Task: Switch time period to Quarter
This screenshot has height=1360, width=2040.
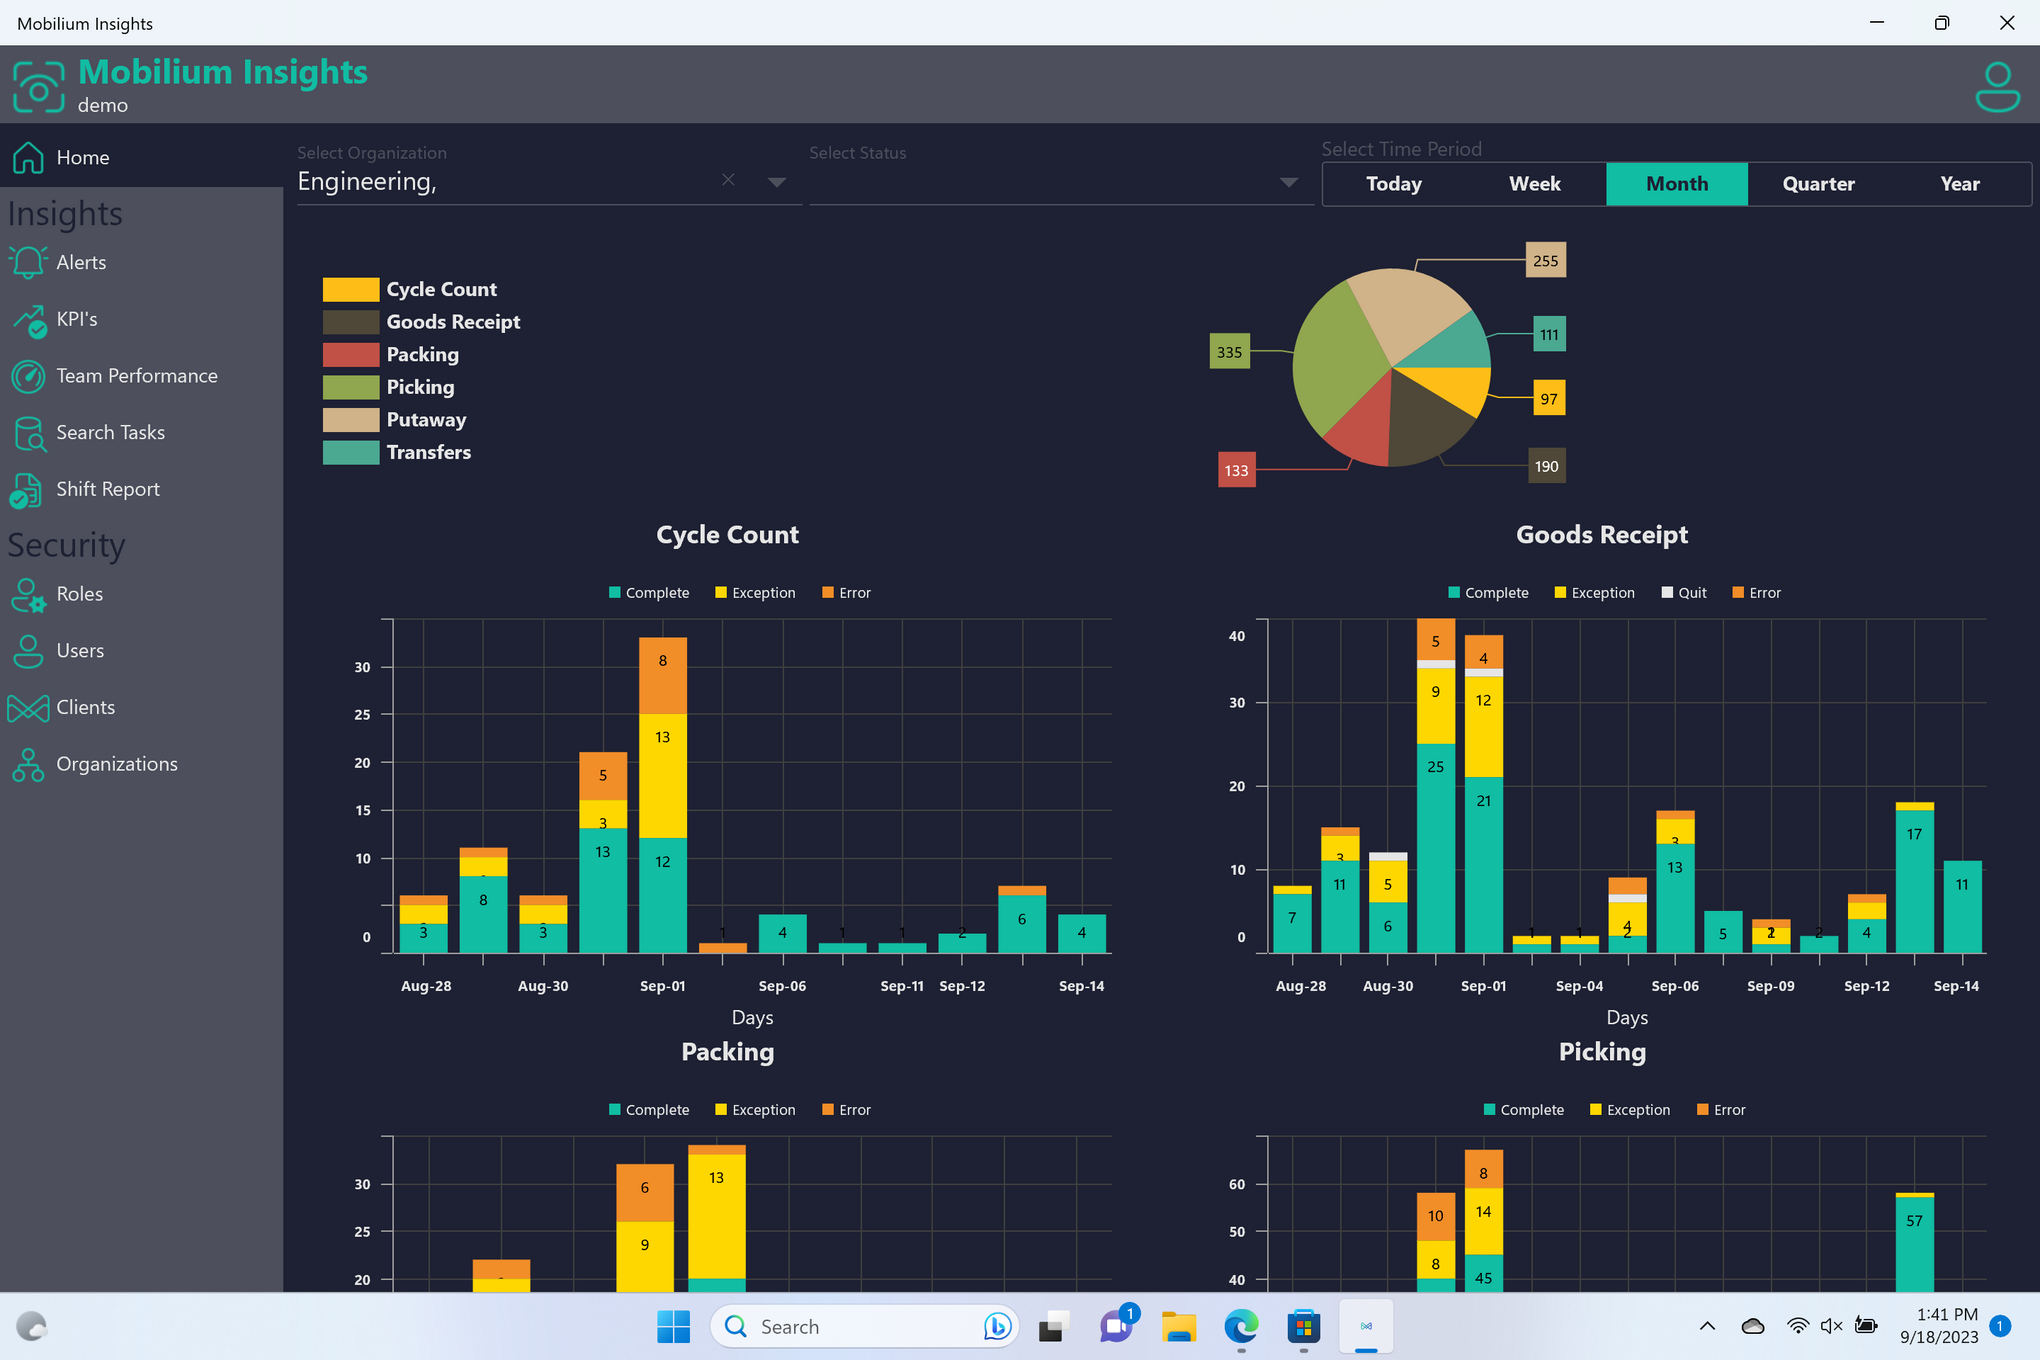Action: click(x=1817, y=184)
